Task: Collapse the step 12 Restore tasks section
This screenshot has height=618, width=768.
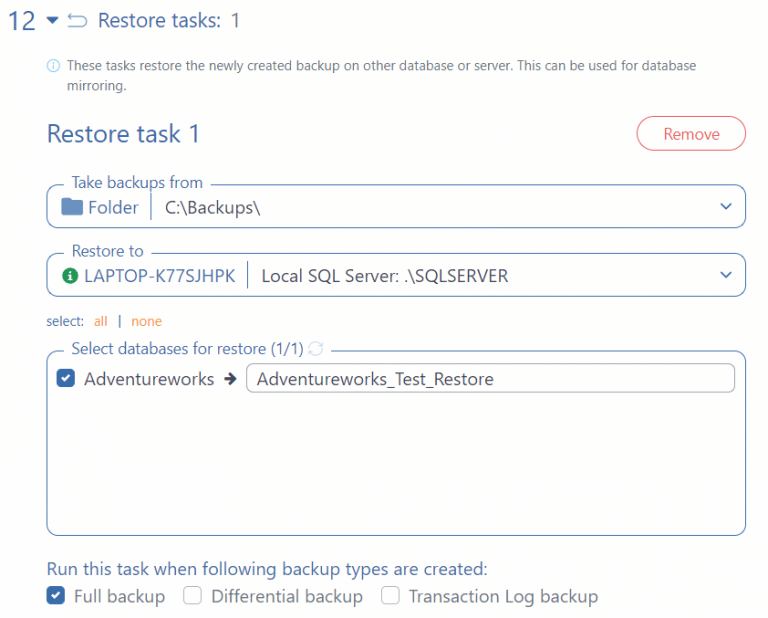Action: [x=52, y=21]
